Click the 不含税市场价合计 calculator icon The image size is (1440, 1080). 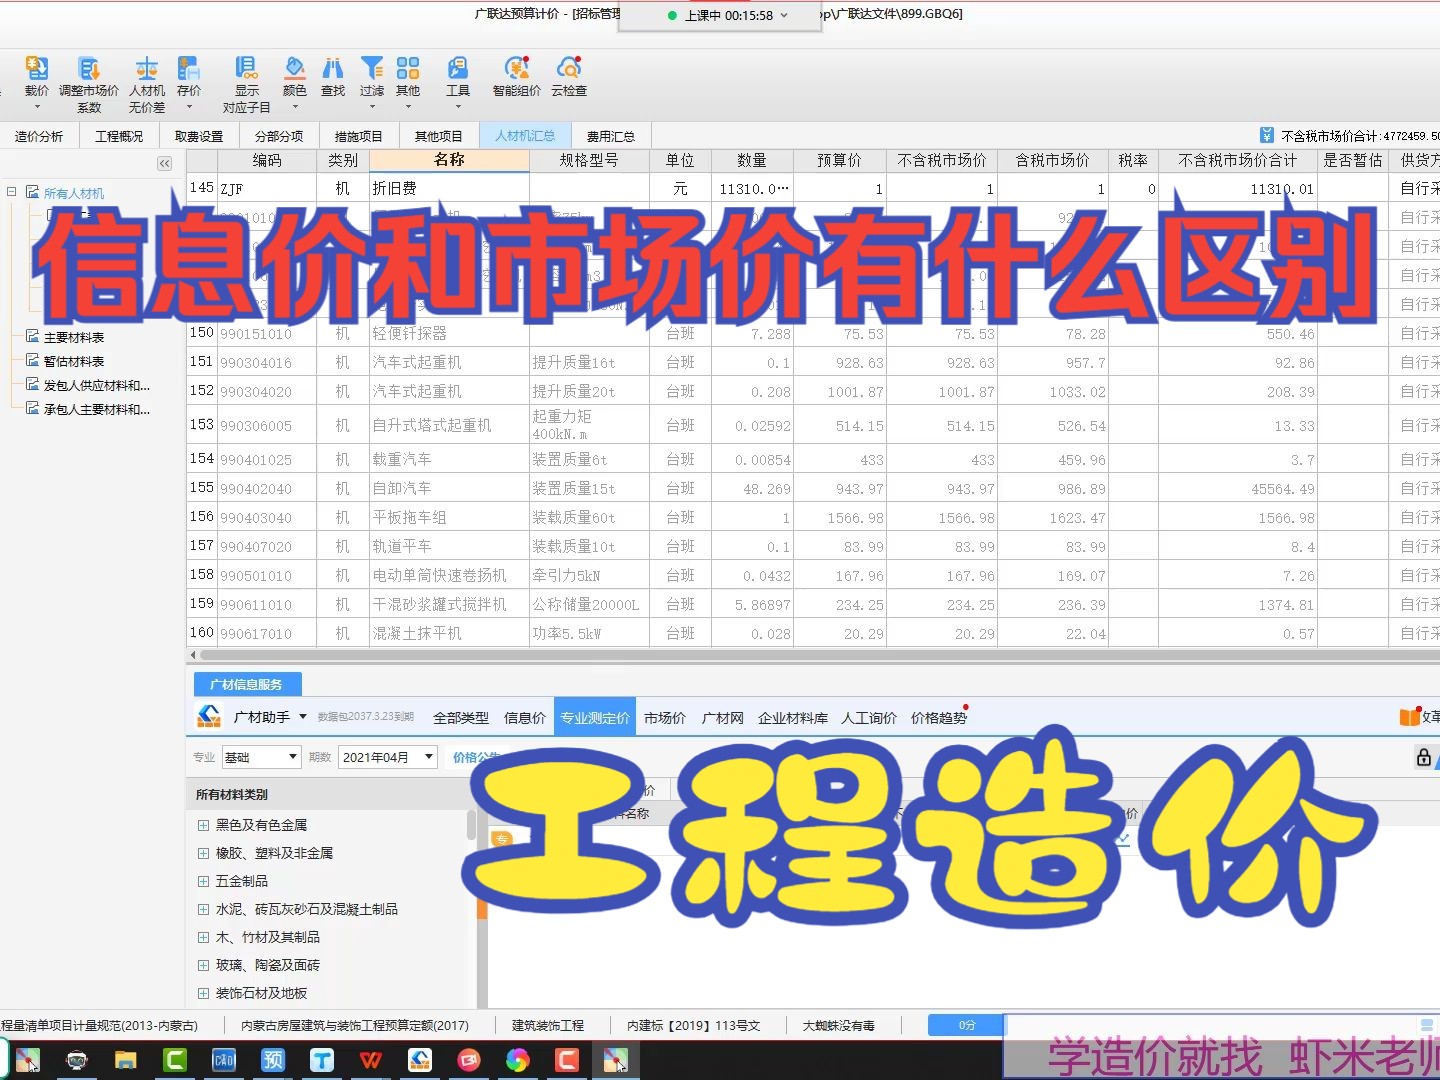click(1267, 135)
